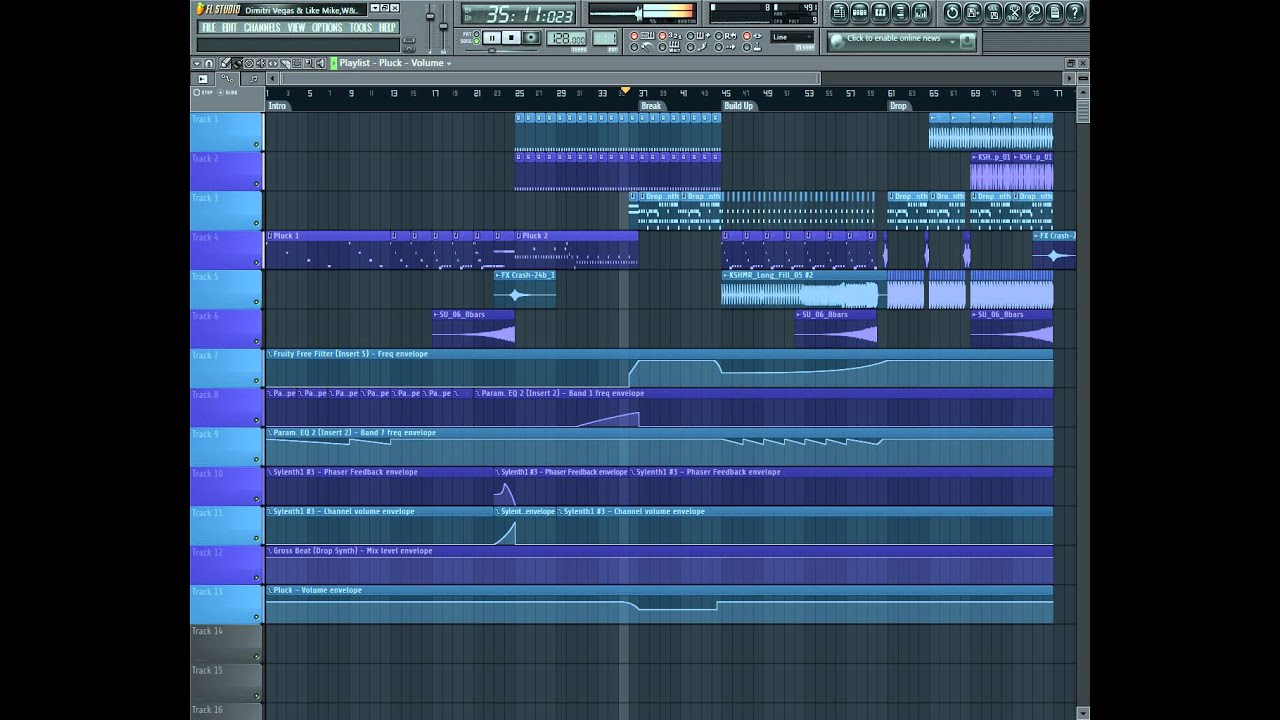Viewport: 1280px width, 720px height.
Task: Open the TOOLS menu
Action: point(361,28)
